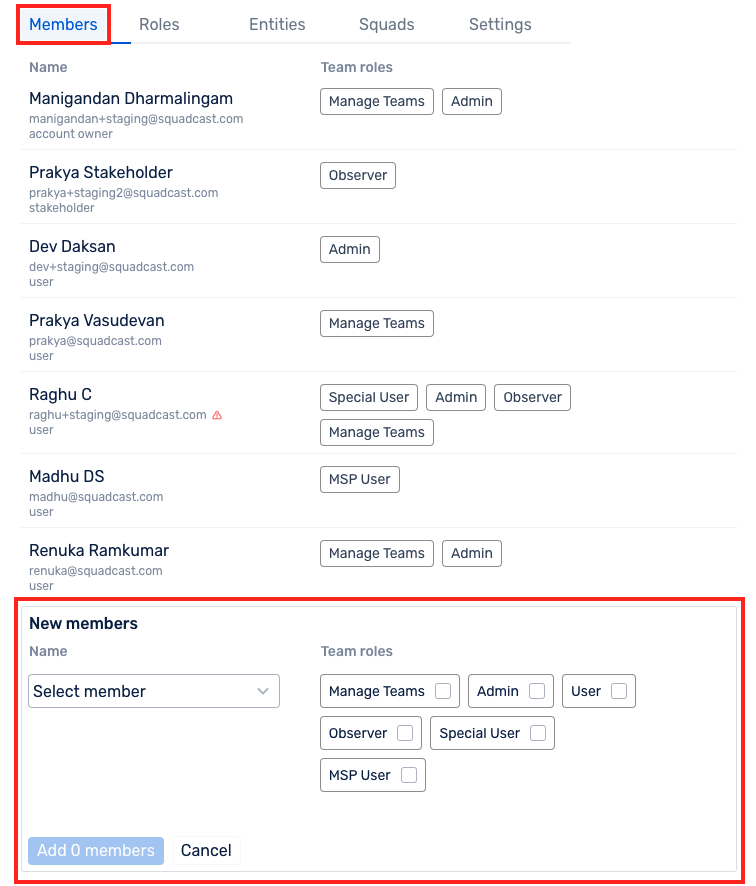The image size is (756, 886).
Task: Click Madhu DS's MSP User role tag
Action: pyautogui.click(x=360, y=479)
